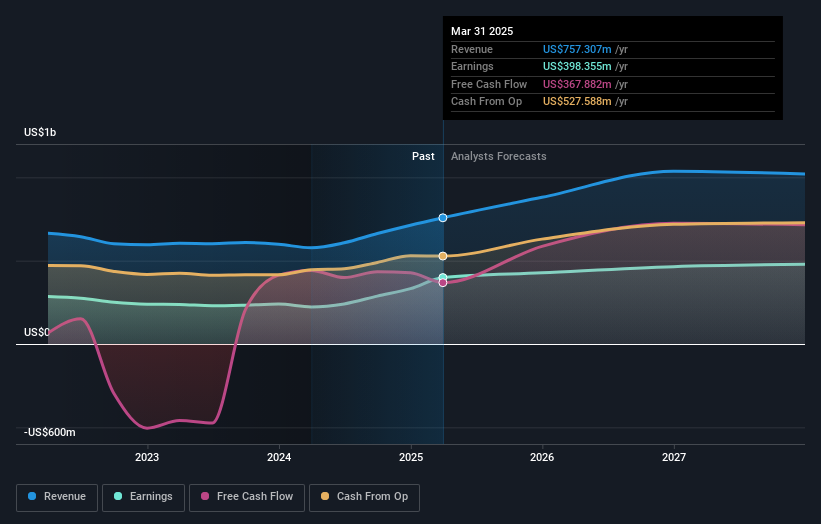This screenshot has width=821, height=524.
Task: Click the teal Earnings data point marker
Action: point(443,277)
